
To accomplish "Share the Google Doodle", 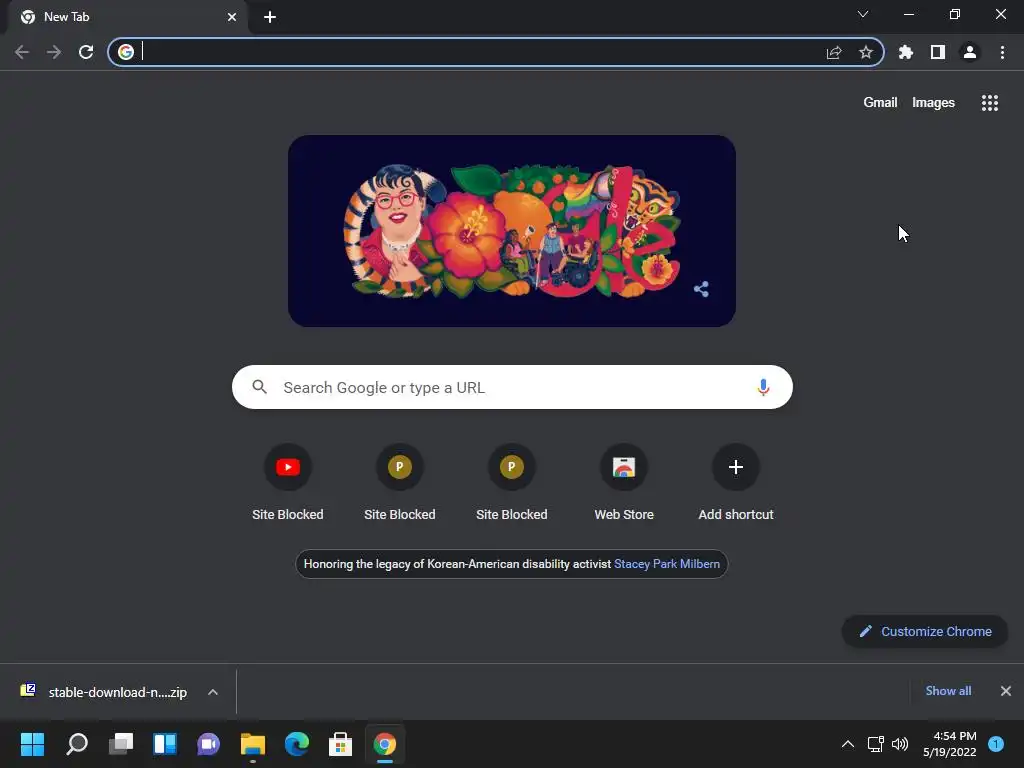I will click(x=701, y=289).
